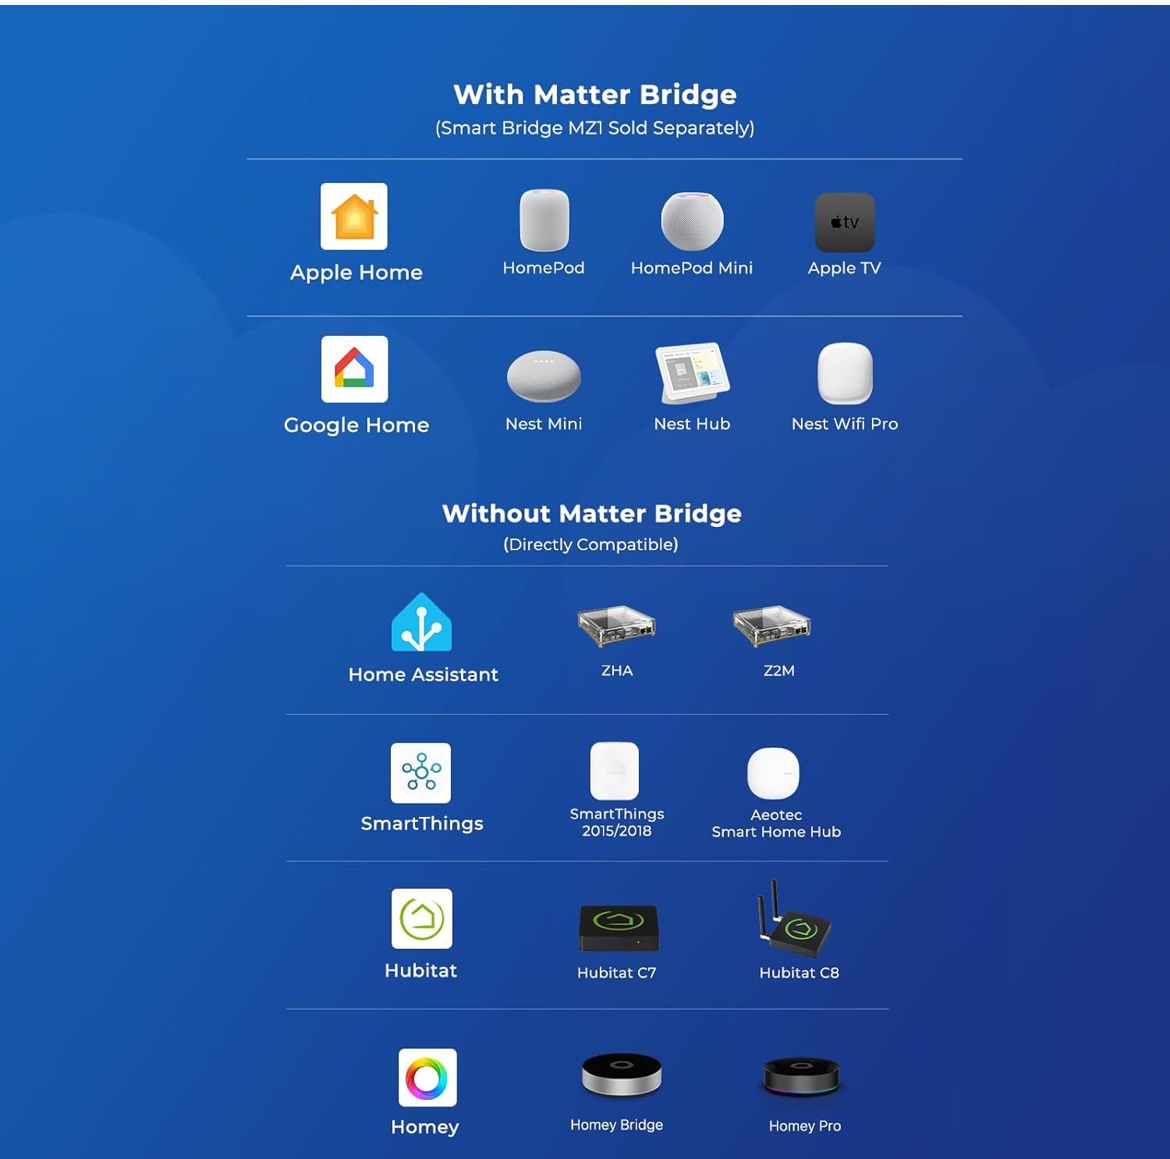Select the Nest Wifi Pro router image
The width and height of the screenshot is (1170, 1159).
(845, 373)
